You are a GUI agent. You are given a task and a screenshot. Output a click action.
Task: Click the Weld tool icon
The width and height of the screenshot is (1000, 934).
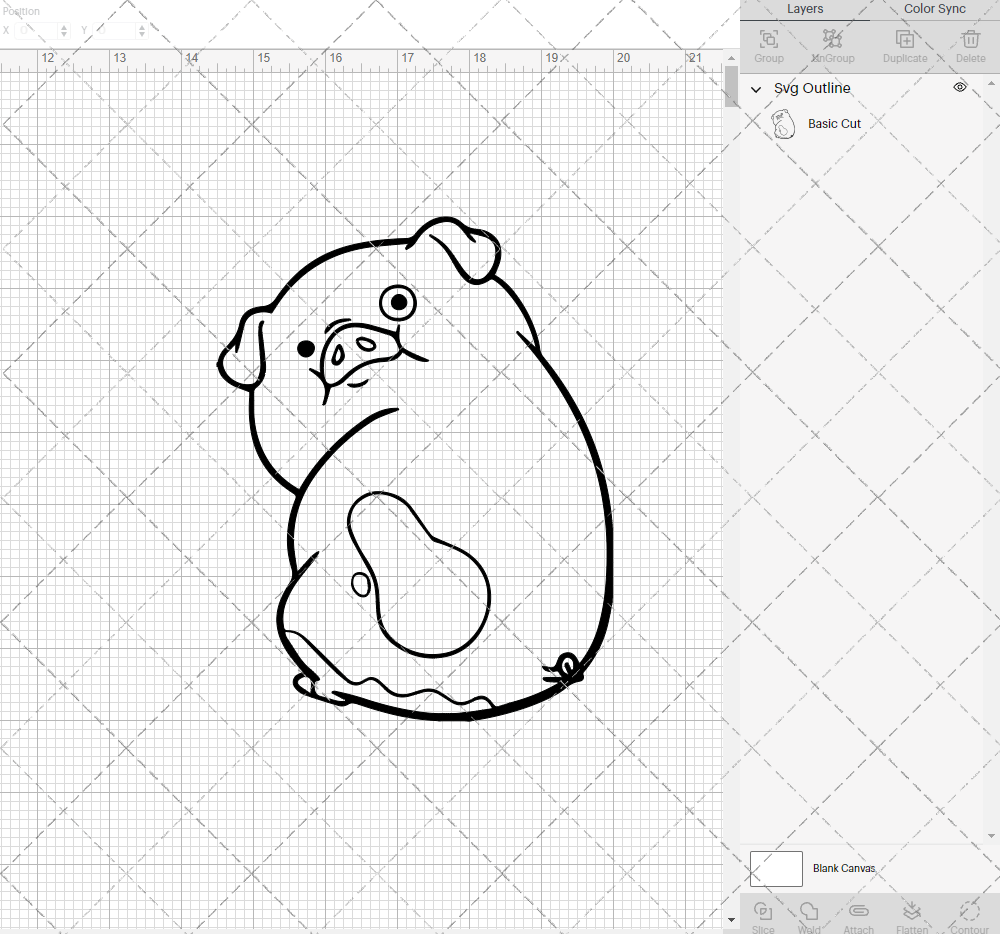point(809,911)
